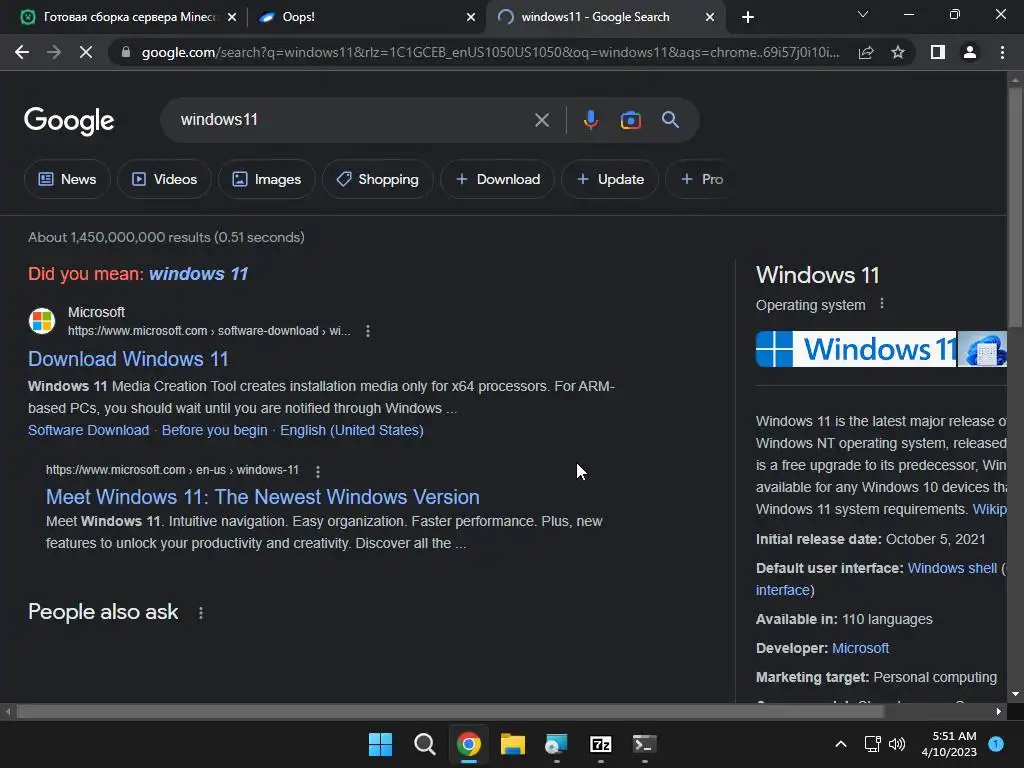This screenshot has height=768, width=1024.
Task: Click the vertical scrollbar thumb
Action: [x=1015, y=207]
